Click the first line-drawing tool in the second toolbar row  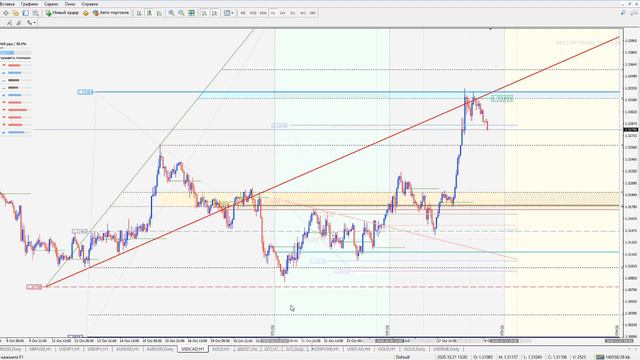click(9, 23)
